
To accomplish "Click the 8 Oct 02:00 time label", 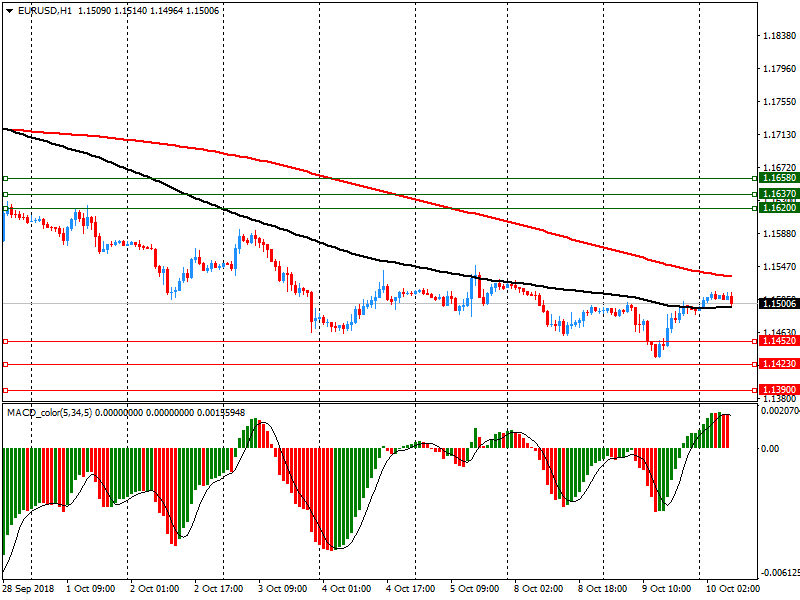I will click(538, 590).
